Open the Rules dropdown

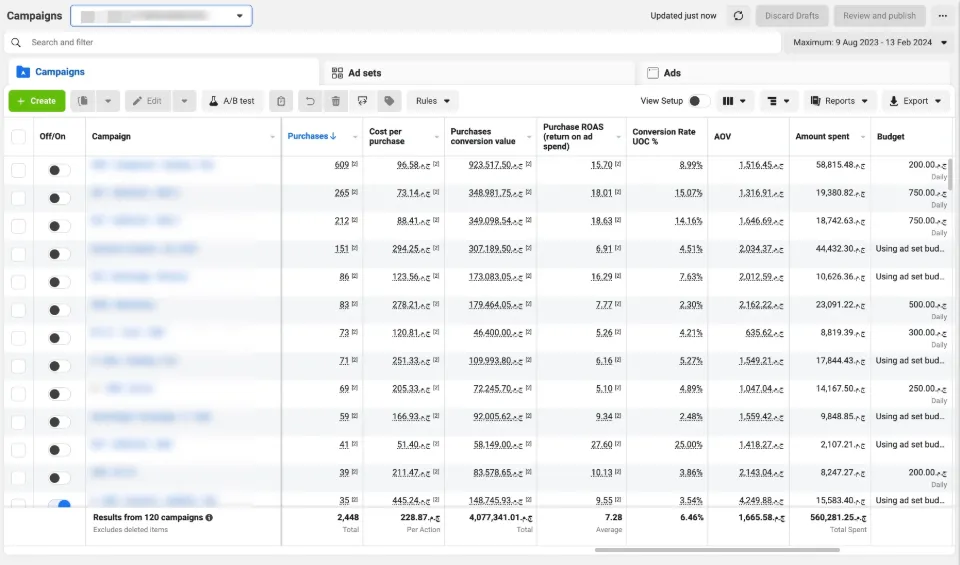click(x=433, y=101)
